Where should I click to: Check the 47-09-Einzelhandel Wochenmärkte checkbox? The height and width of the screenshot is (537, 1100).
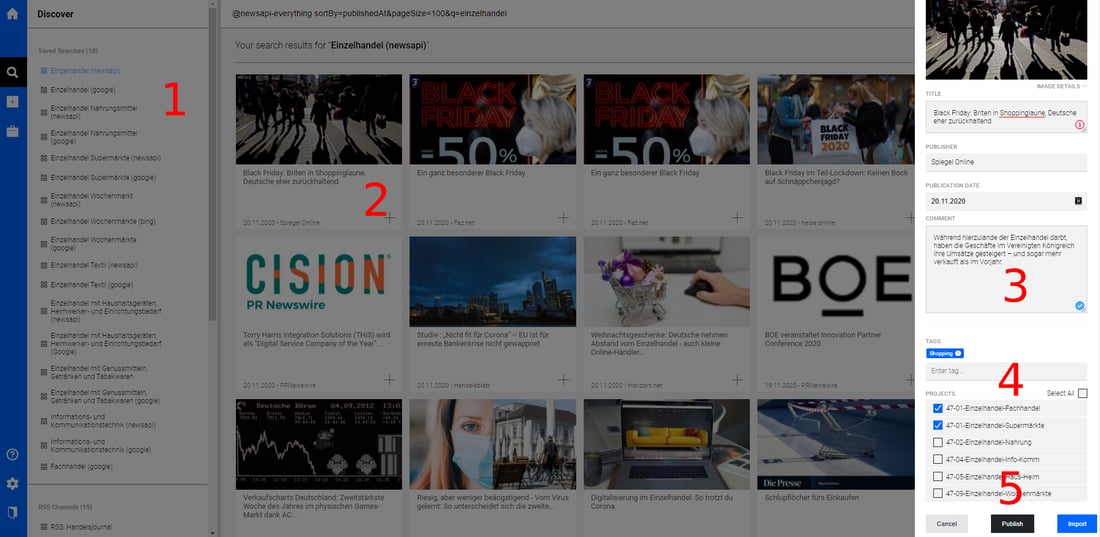[937, 493]
